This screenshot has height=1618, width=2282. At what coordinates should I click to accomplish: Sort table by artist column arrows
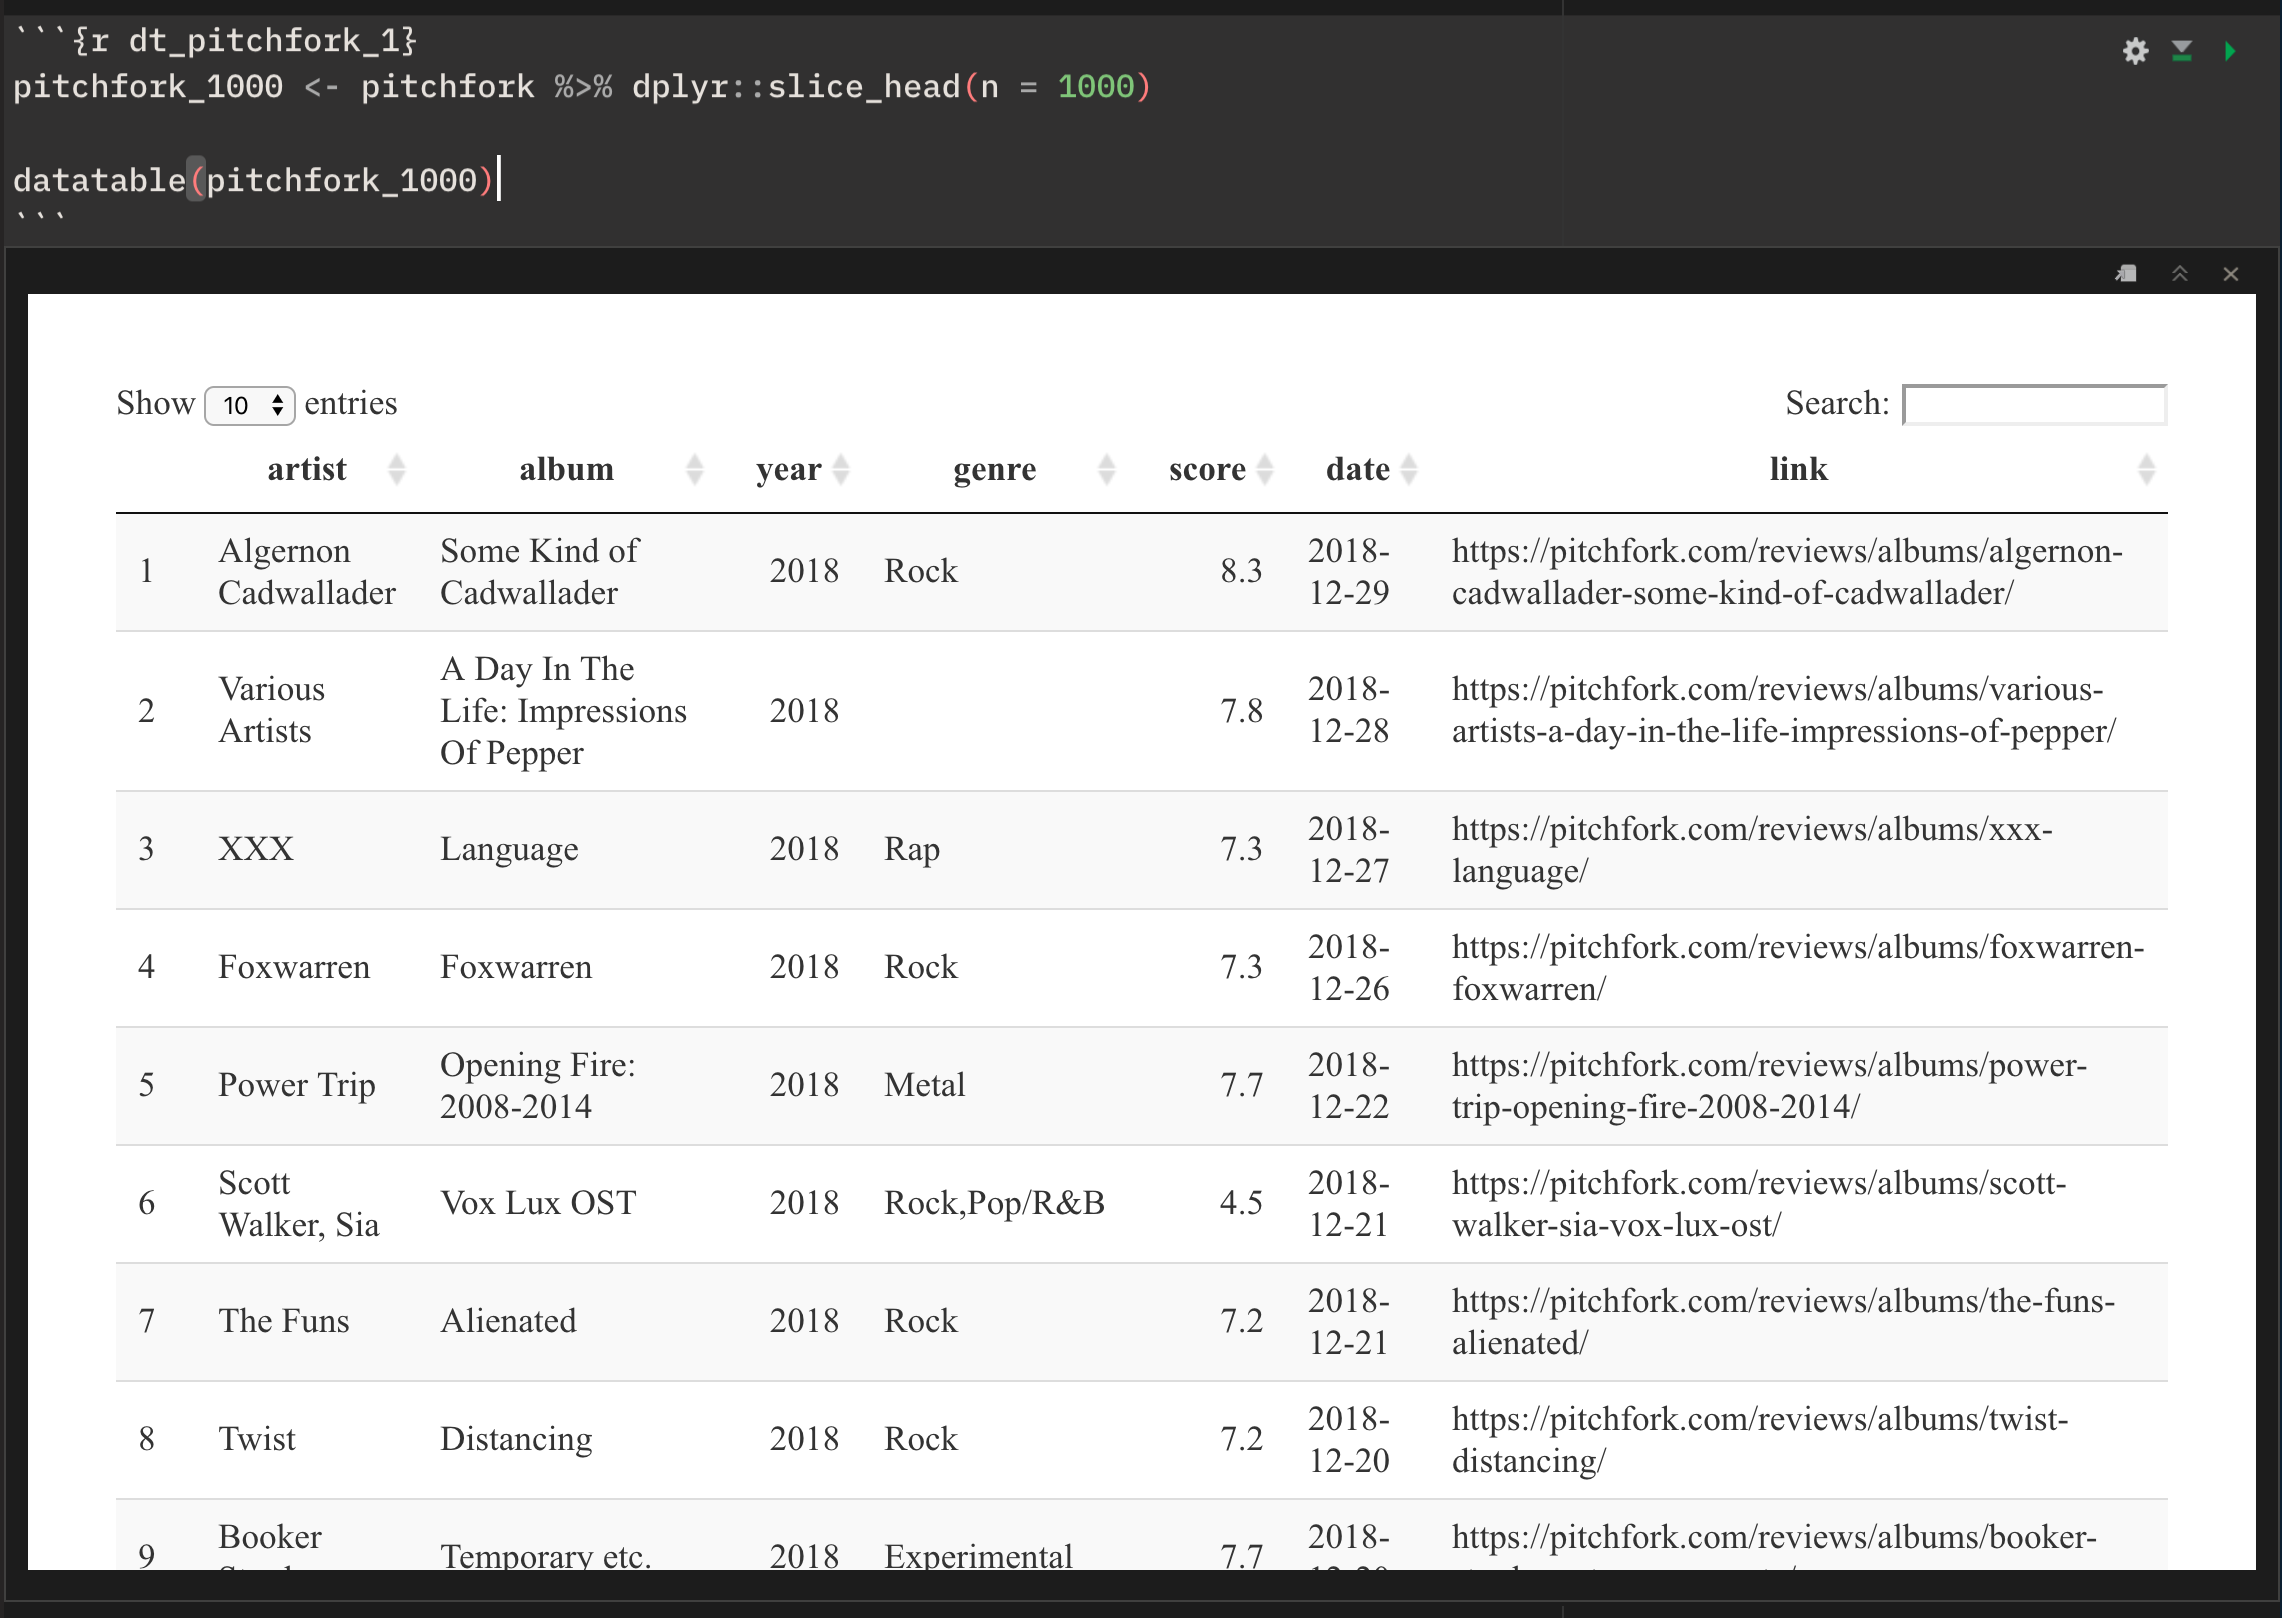396,469
